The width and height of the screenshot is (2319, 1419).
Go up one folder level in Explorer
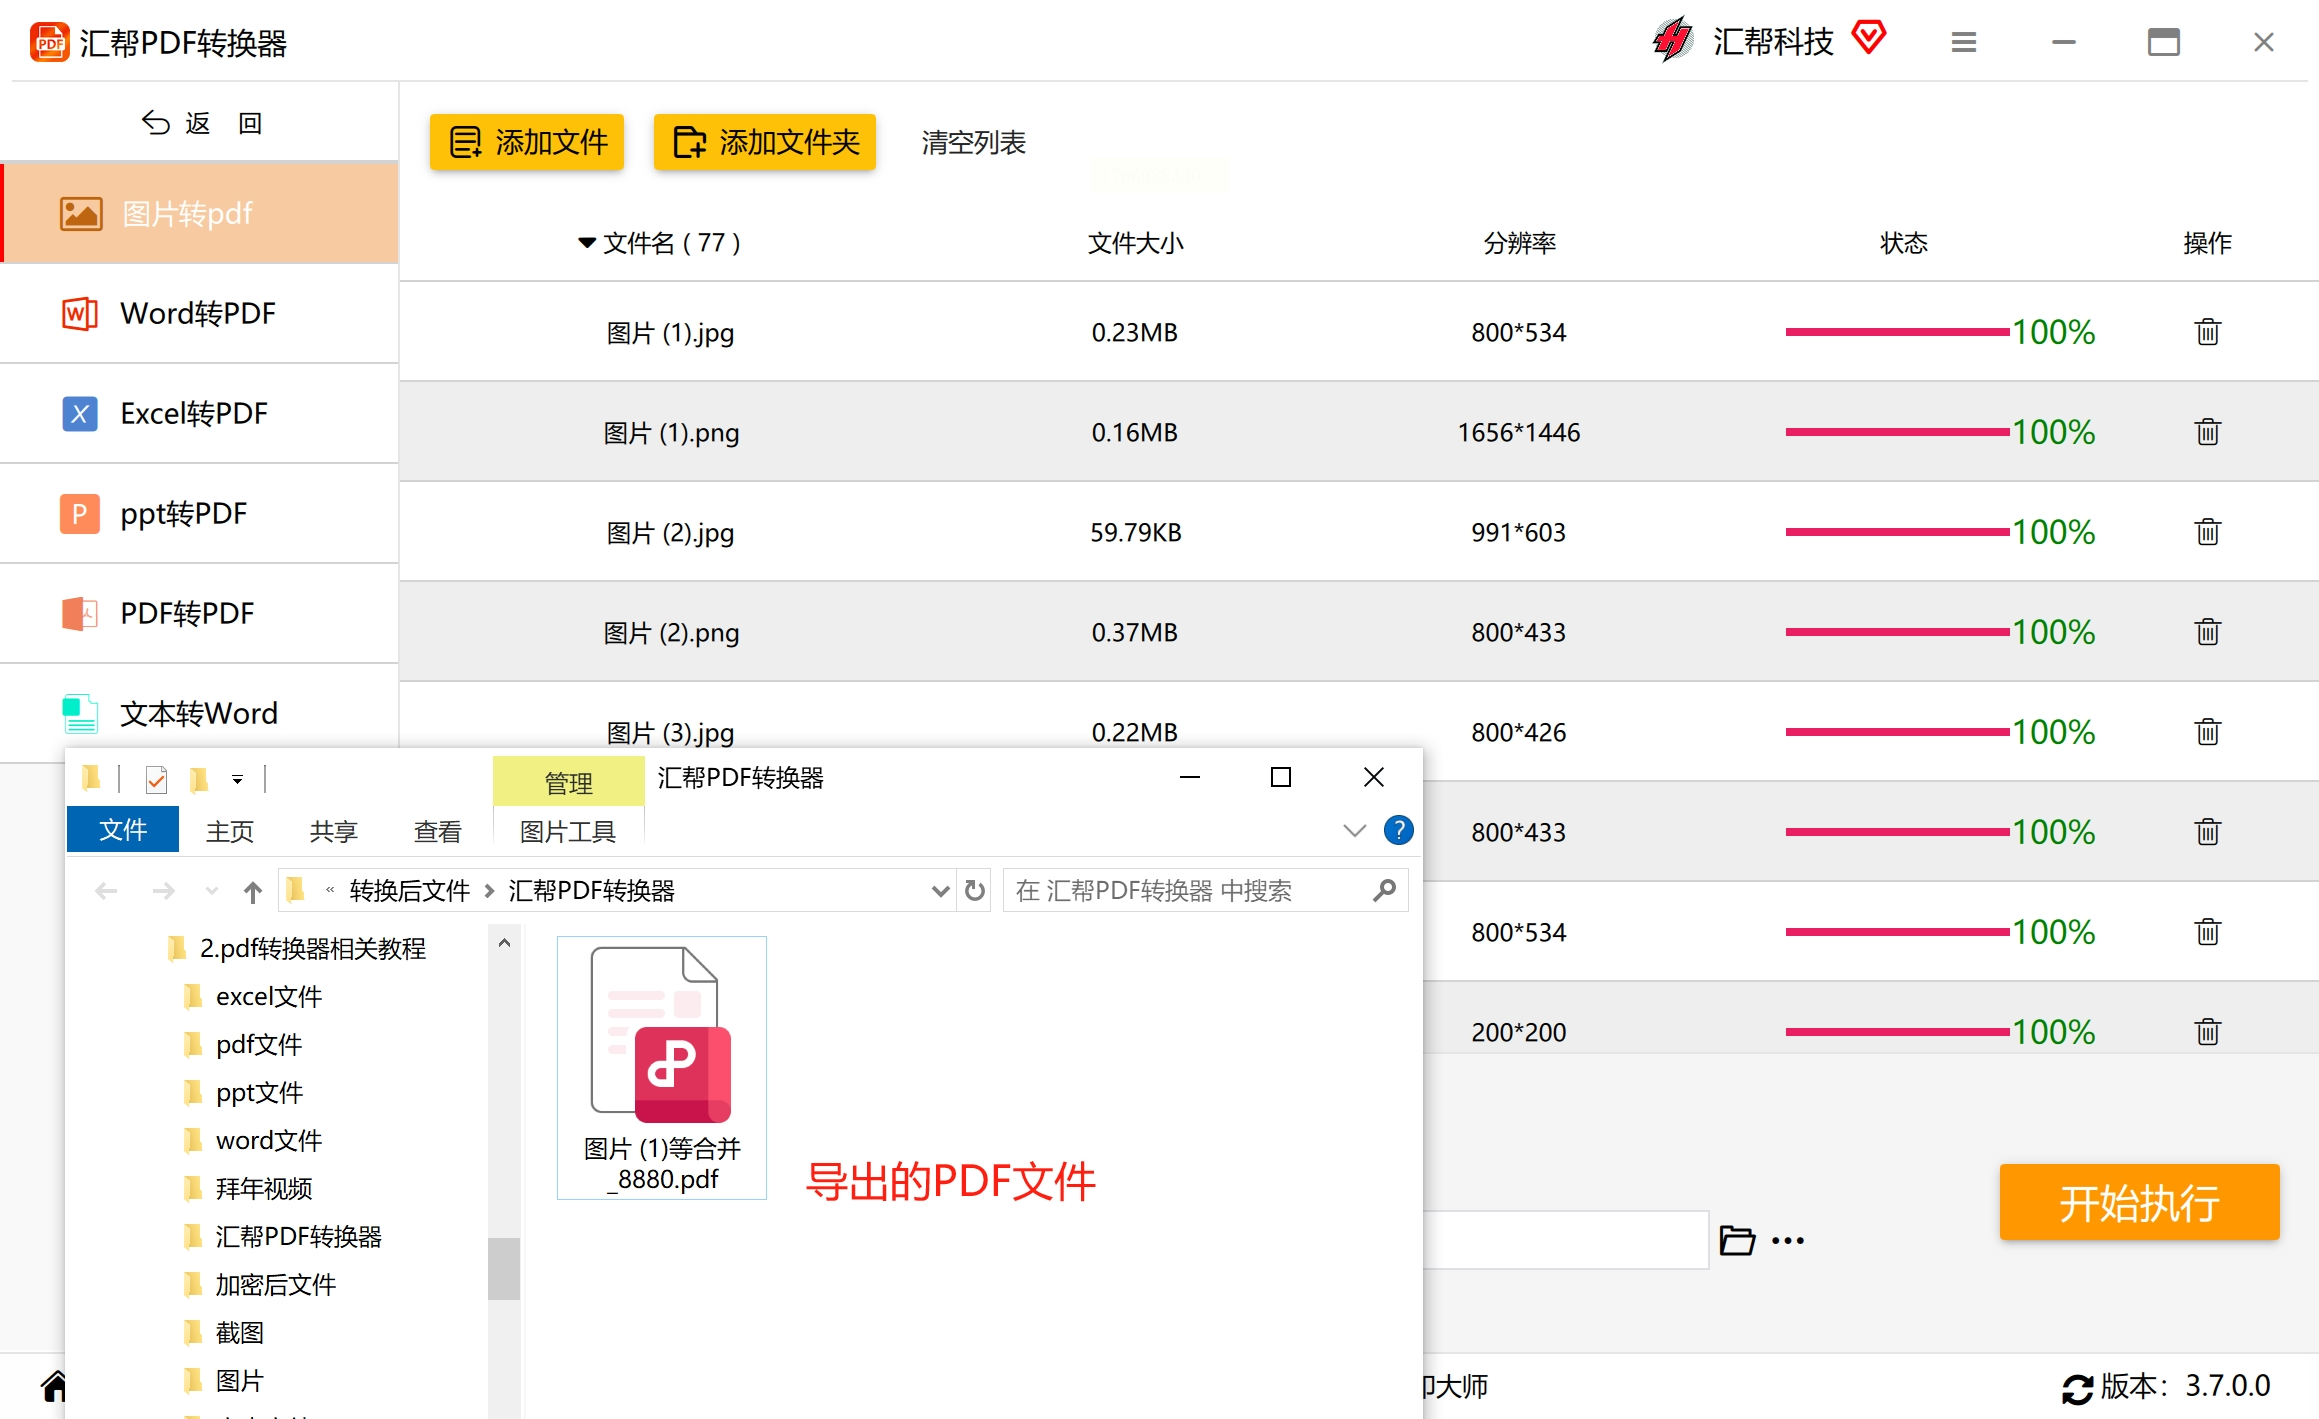(252, 891)
